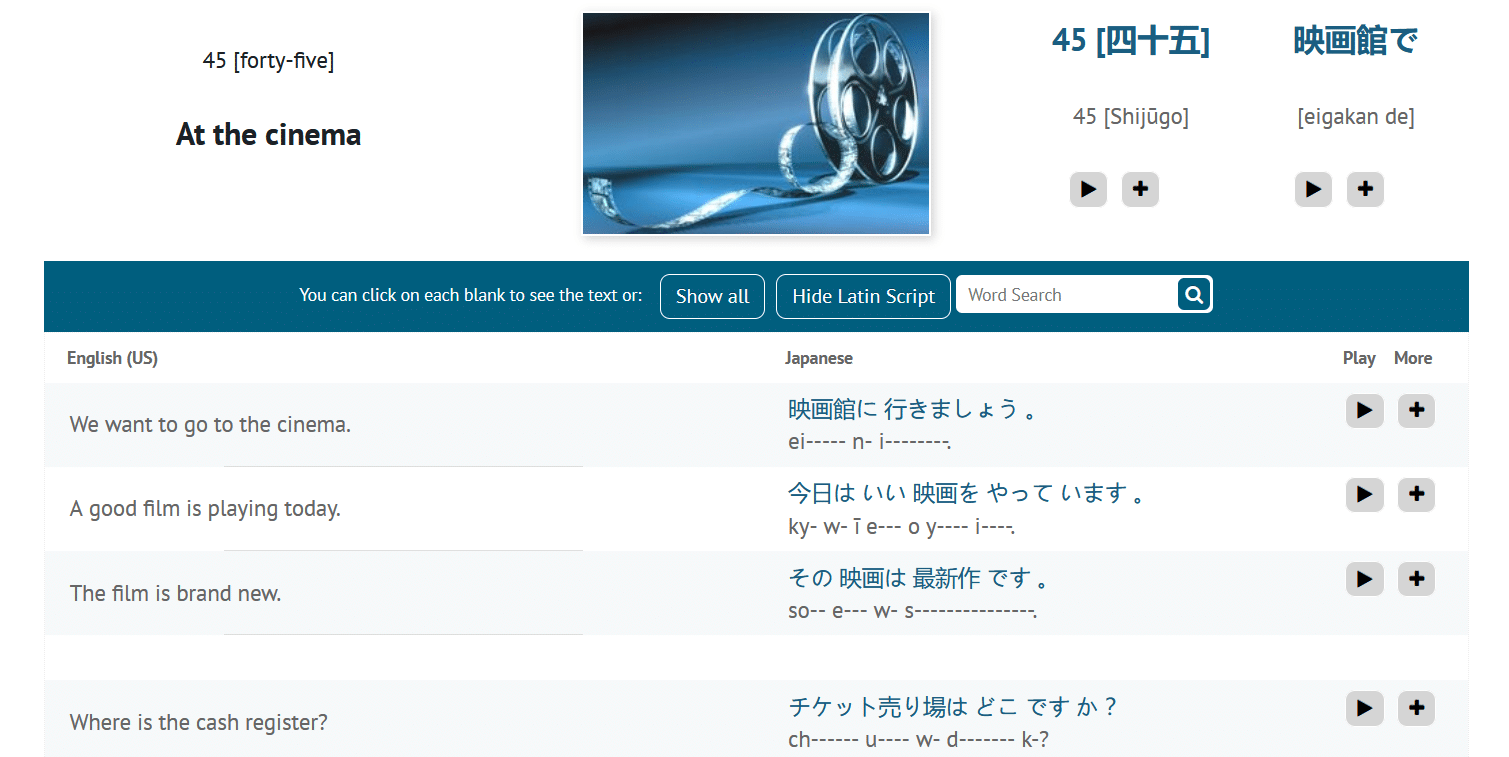Reveal hidden text 'ky- w- ī e--- o y----'
Viewport: 1509px width, 757px height.
[900, 526]
